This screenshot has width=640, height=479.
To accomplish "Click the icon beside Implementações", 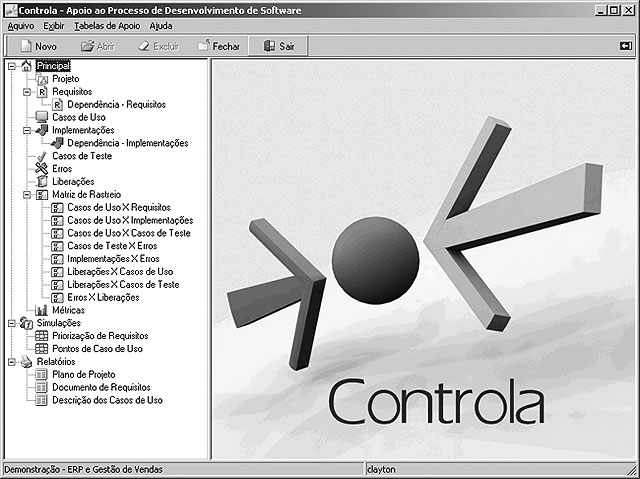I will coord(42,130).
